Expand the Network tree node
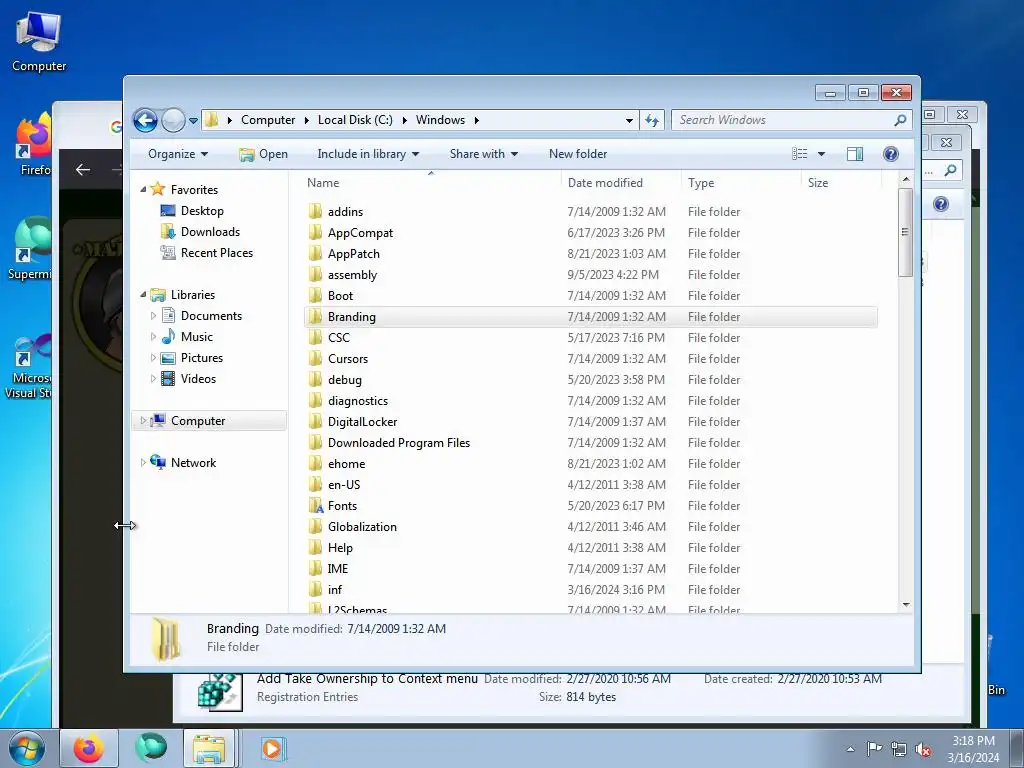1024x768 pixels. tap(143, 463)
